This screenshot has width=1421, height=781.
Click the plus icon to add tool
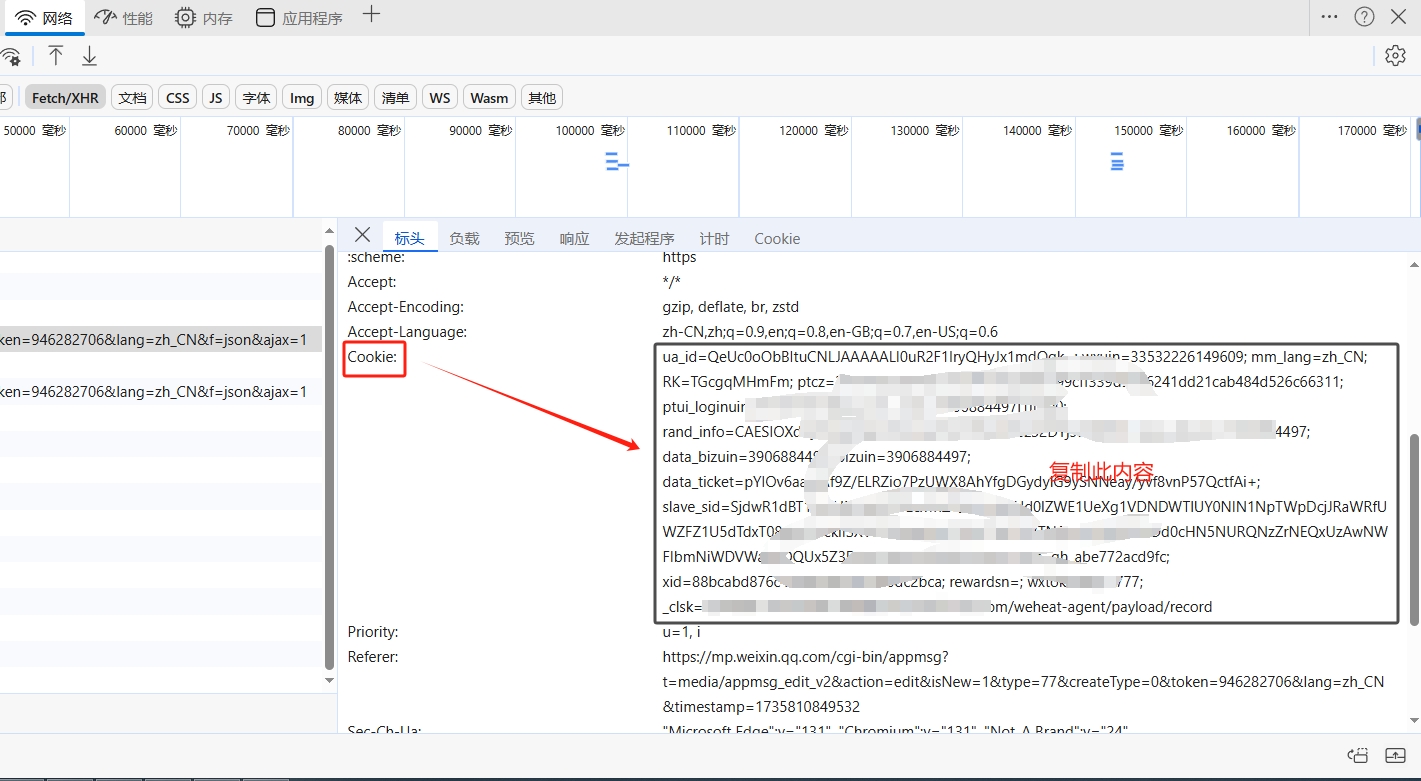pos(371,14)
